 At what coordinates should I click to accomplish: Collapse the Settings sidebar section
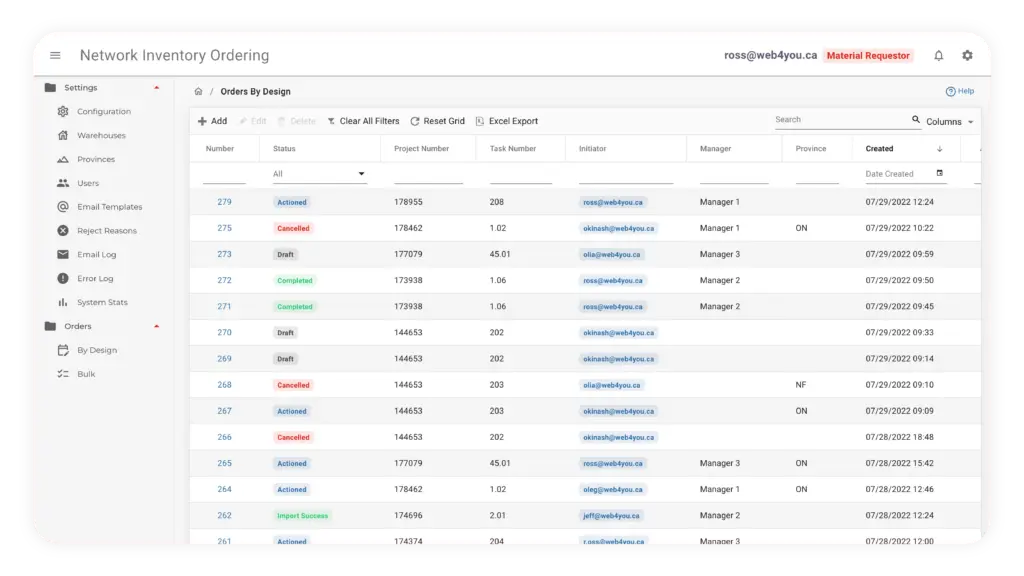pos(156,88)
